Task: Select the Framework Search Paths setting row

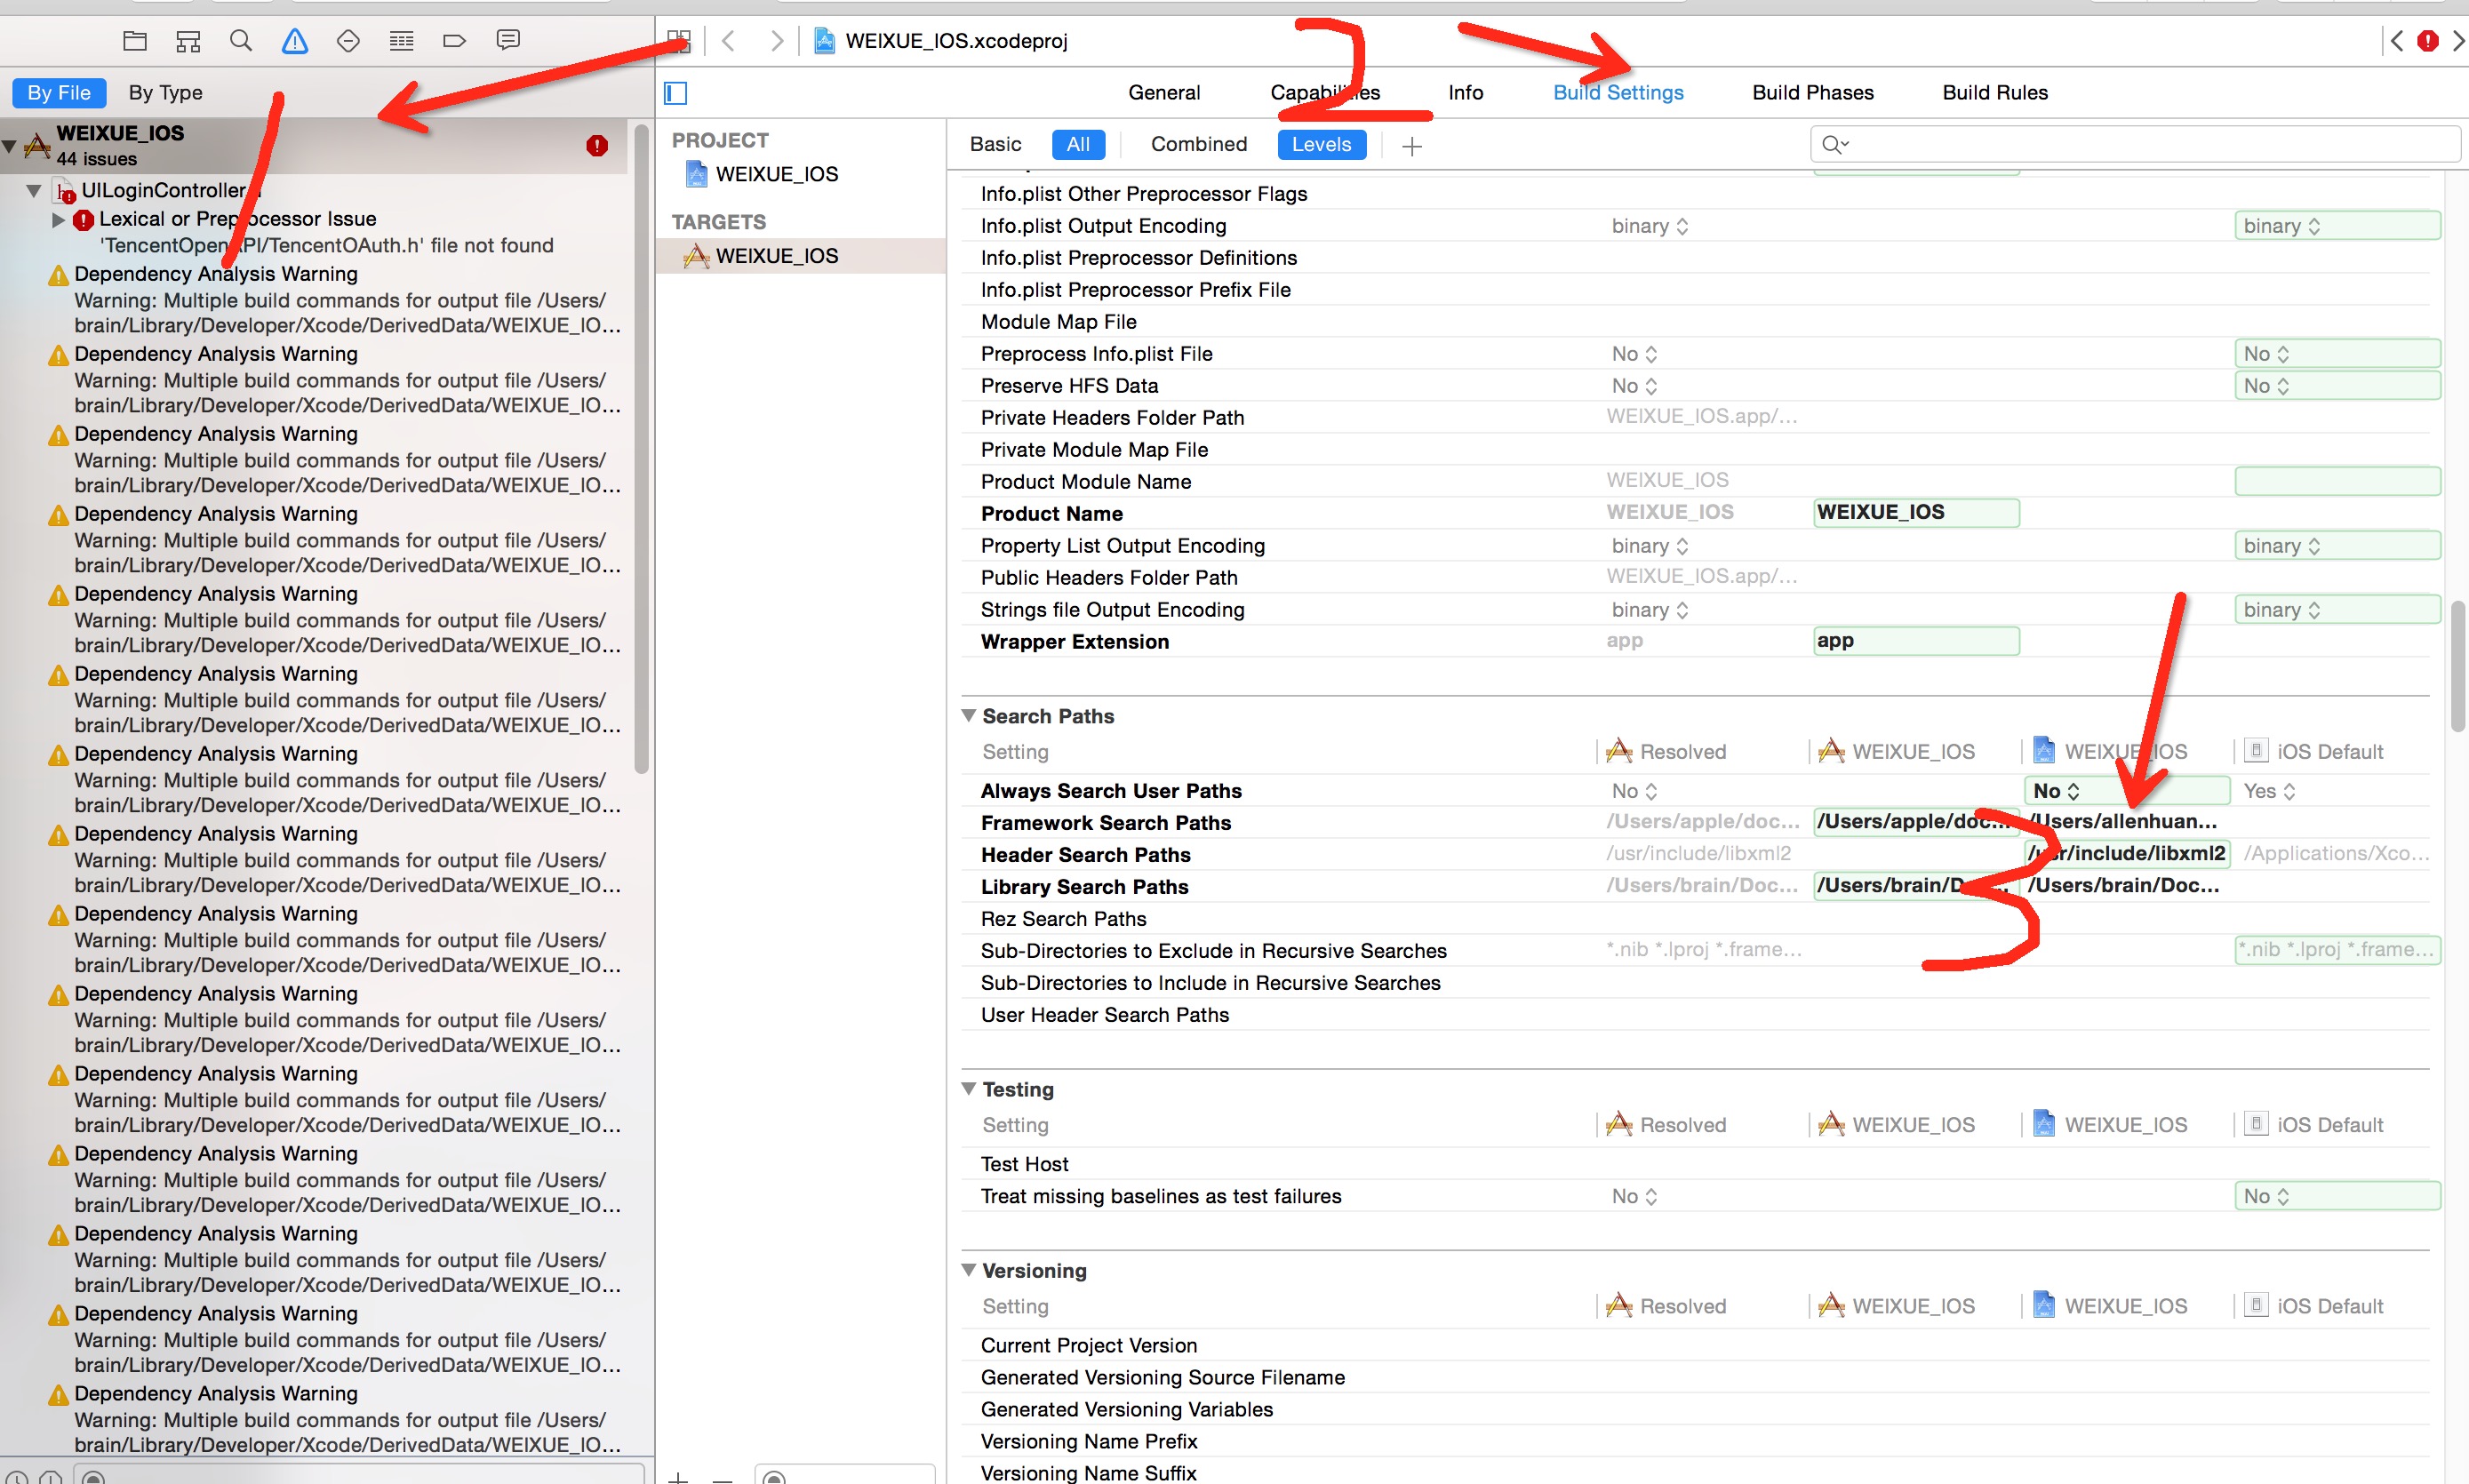Action: pyautogui.click(x=1696, y=823)
